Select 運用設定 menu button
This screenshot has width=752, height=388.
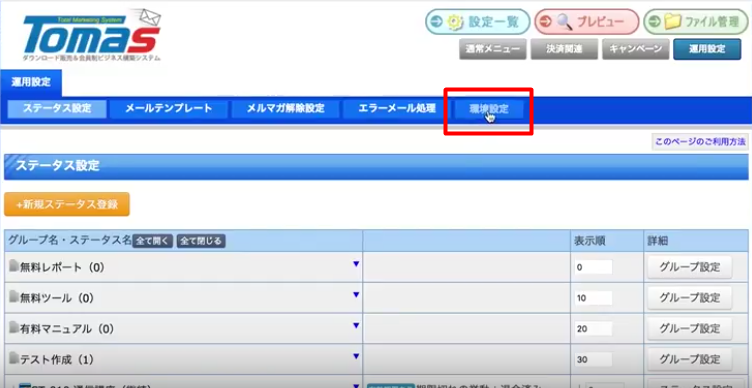(x=707, y=49)
